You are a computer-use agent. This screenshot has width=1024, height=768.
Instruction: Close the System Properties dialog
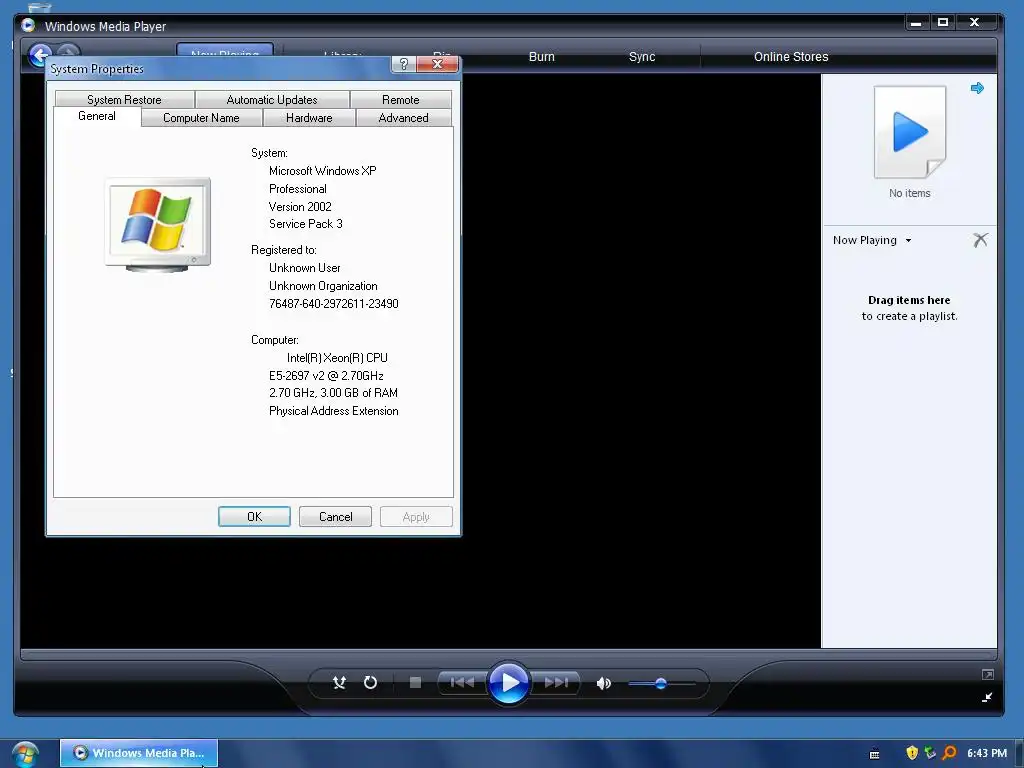[438, 64]
